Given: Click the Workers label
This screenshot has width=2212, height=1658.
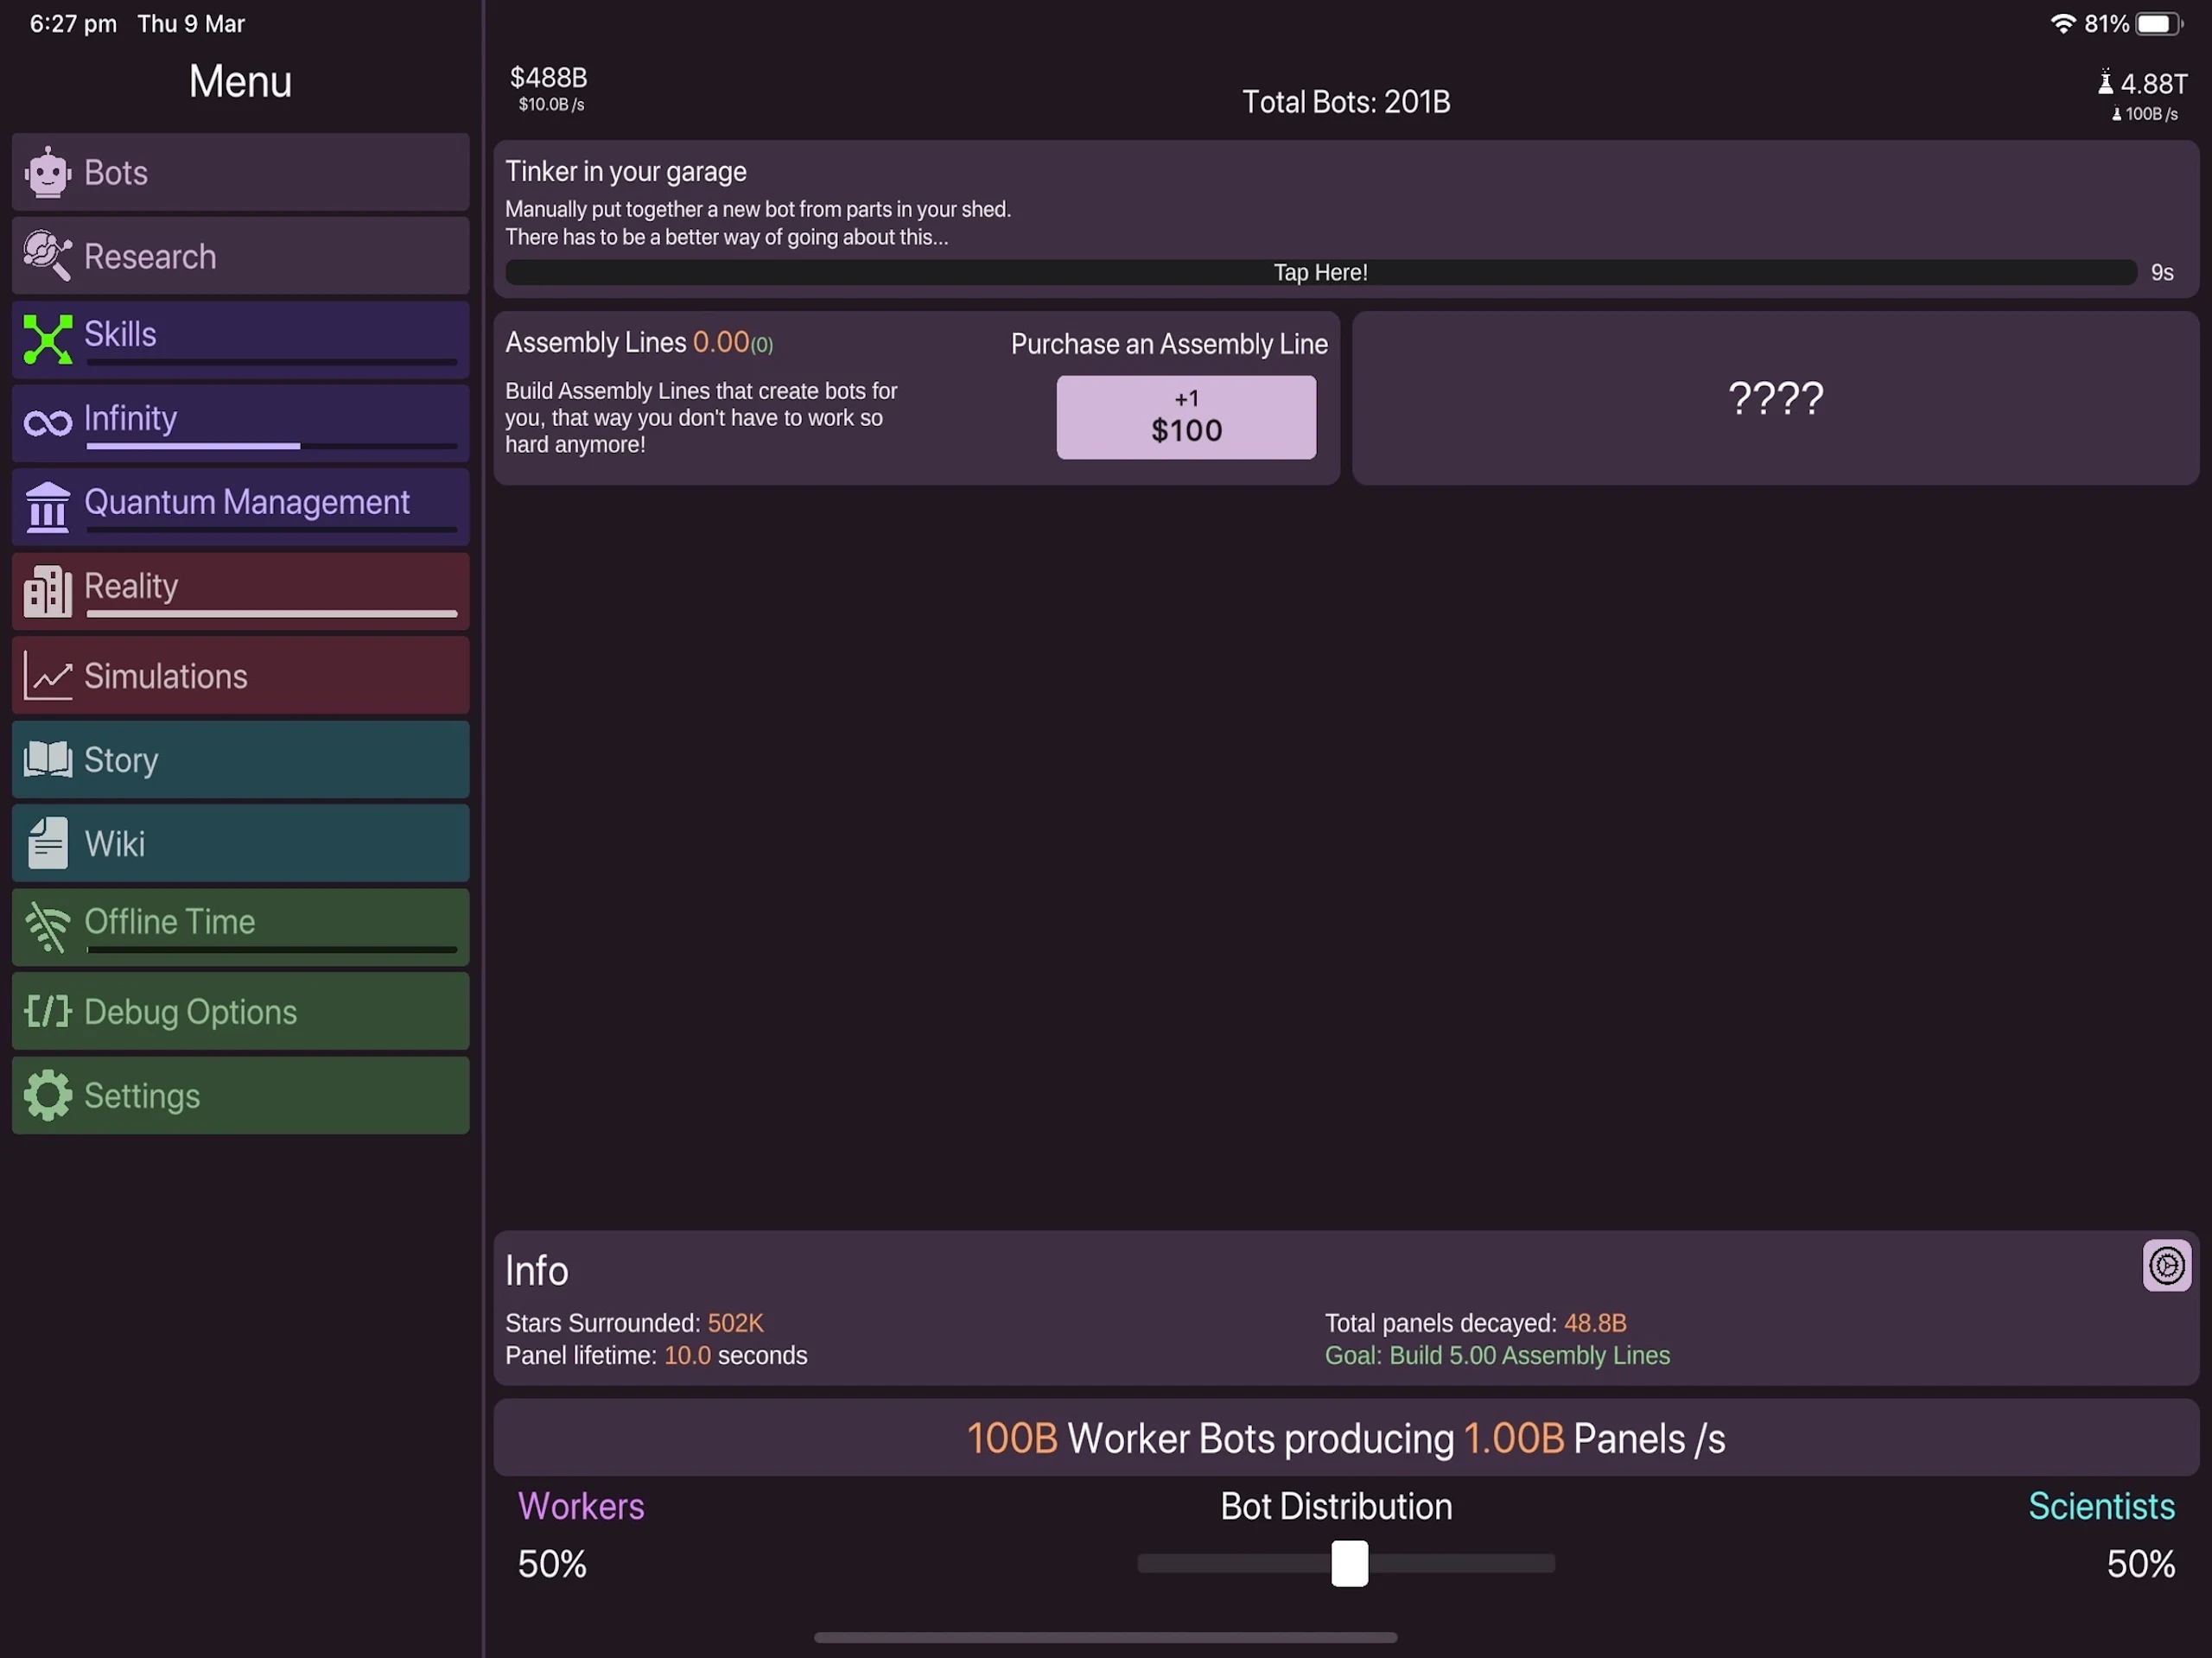Looking at the screenshot, I should click(581, 1506).
